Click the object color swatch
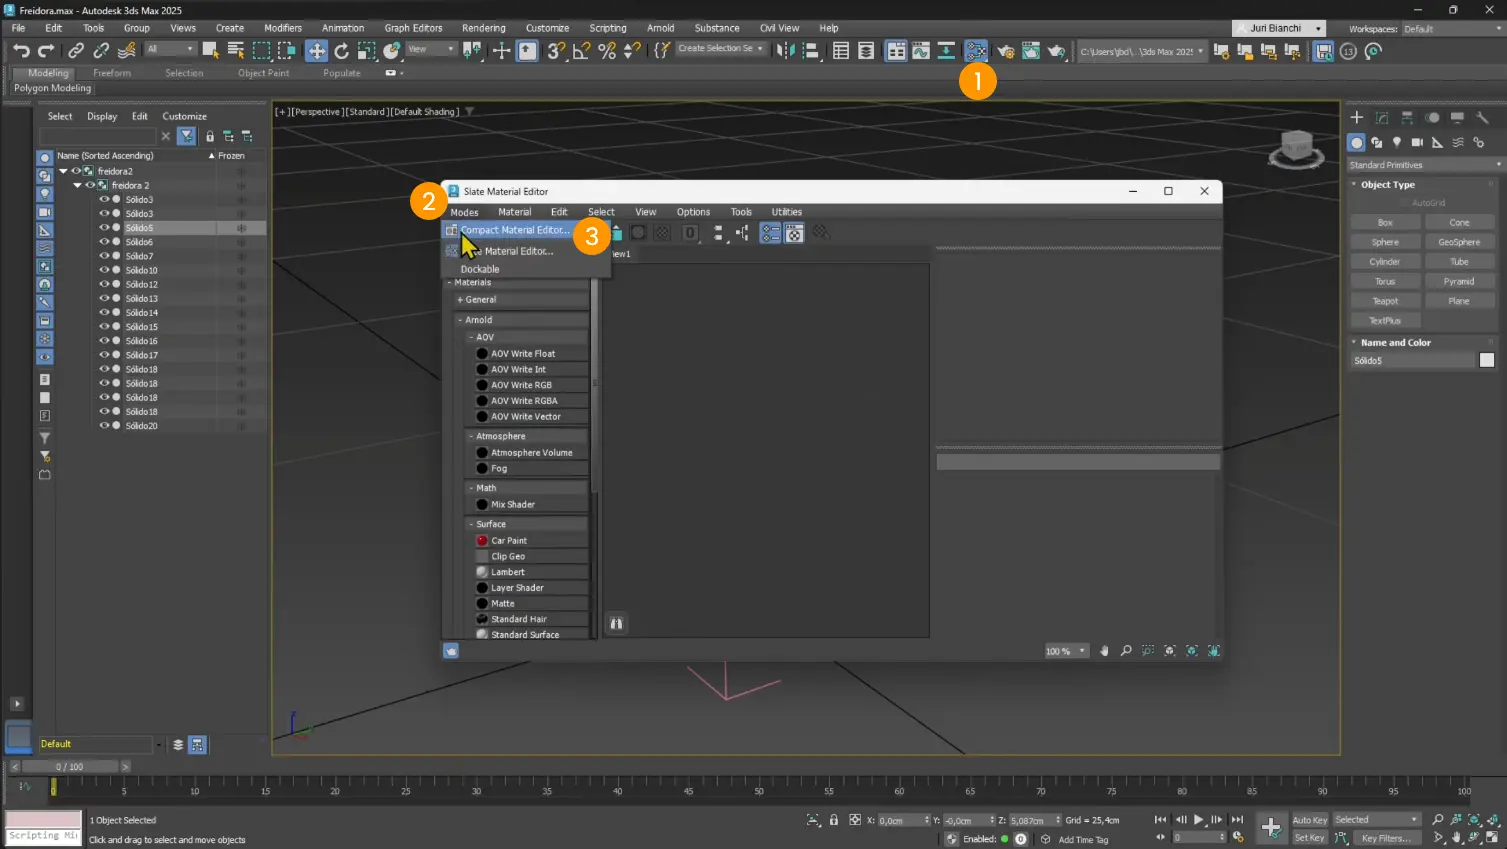This screenshot has width=1507, height=849. click(x=1487, y=360)
